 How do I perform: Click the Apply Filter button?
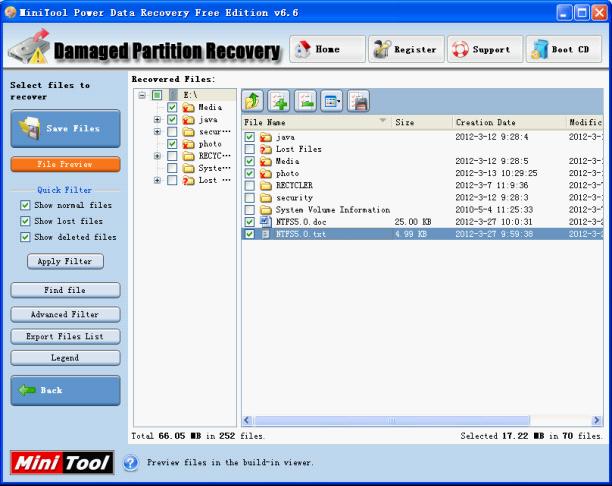click(66, 261)
